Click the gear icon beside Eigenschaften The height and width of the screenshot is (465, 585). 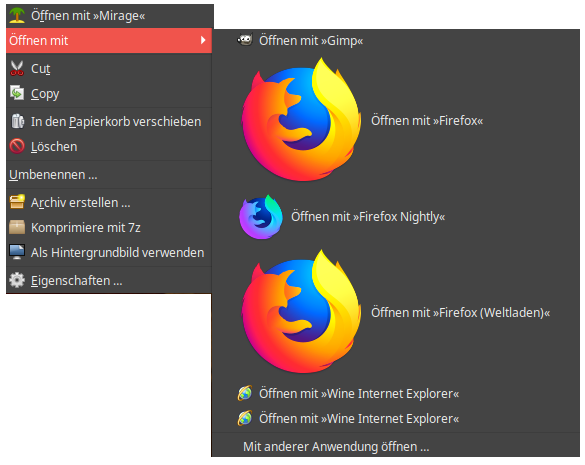(x=17, y=280)
